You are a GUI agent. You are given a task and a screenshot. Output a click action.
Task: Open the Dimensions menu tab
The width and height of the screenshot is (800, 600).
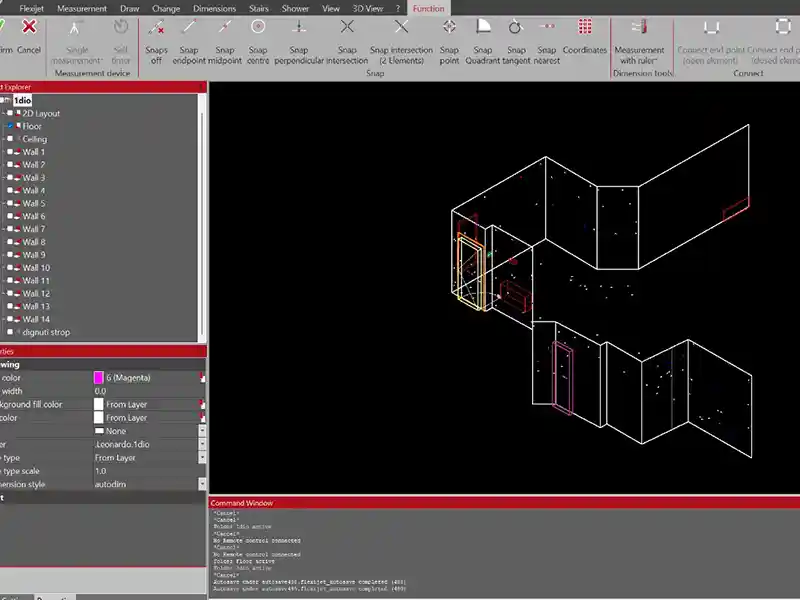tap(214, 8)
